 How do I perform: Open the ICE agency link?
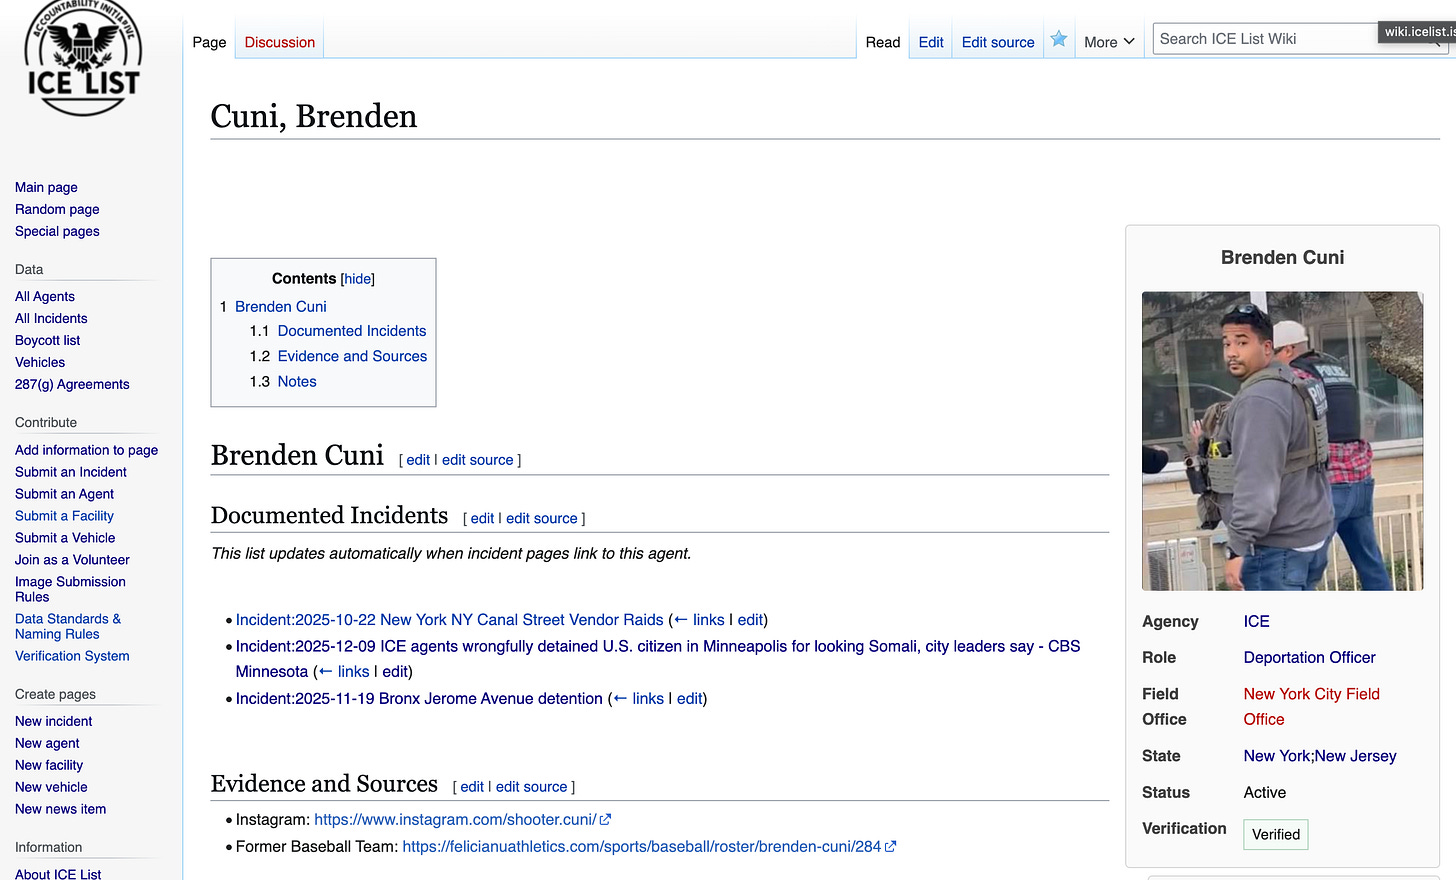[1256, 622]
